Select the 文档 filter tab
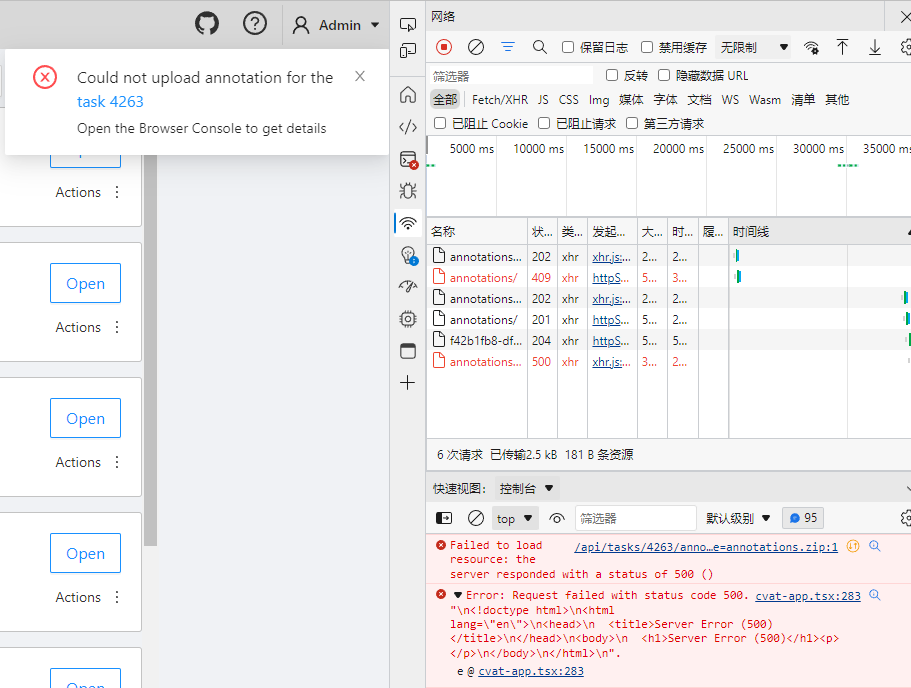911x688 pixels. (699, 99)
